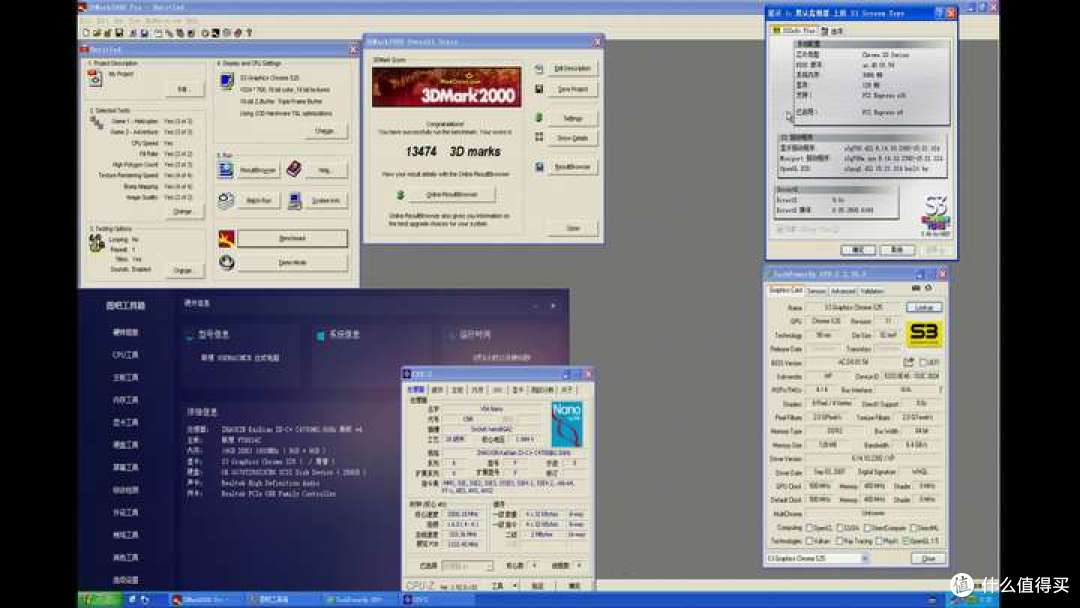
Task: Select the Graphics Card tab in GPU-Z
Action: pos(785,291)
